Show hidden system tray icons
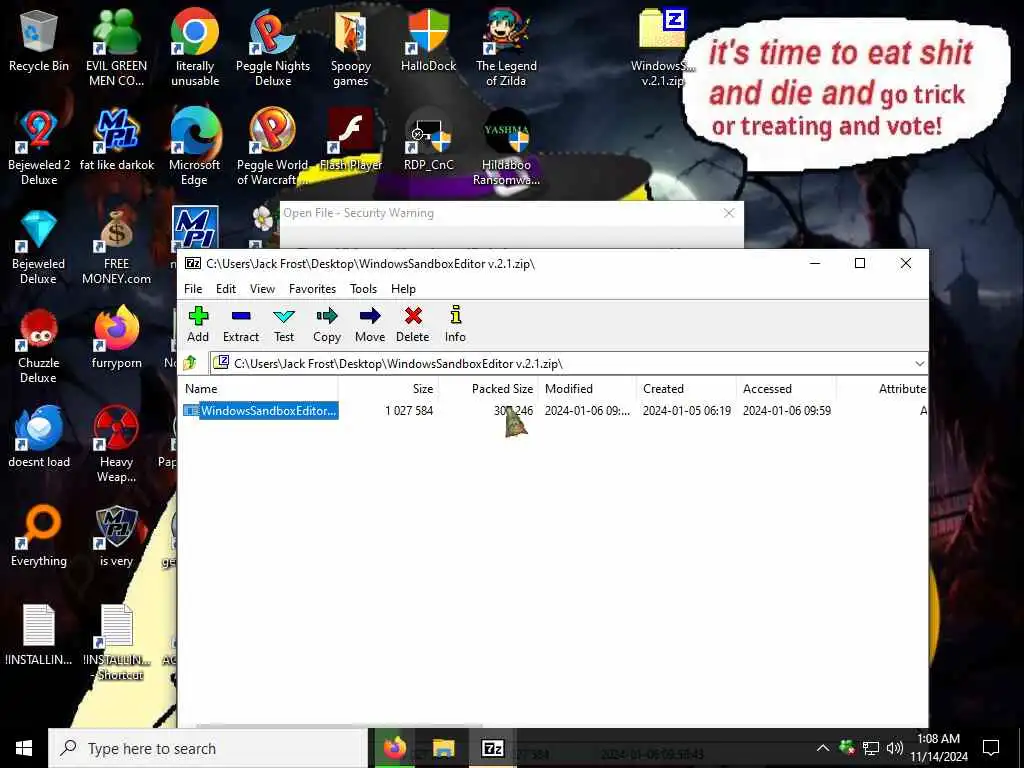The width and height of the screenshot is (1024, 768). [x=823, y=748]
